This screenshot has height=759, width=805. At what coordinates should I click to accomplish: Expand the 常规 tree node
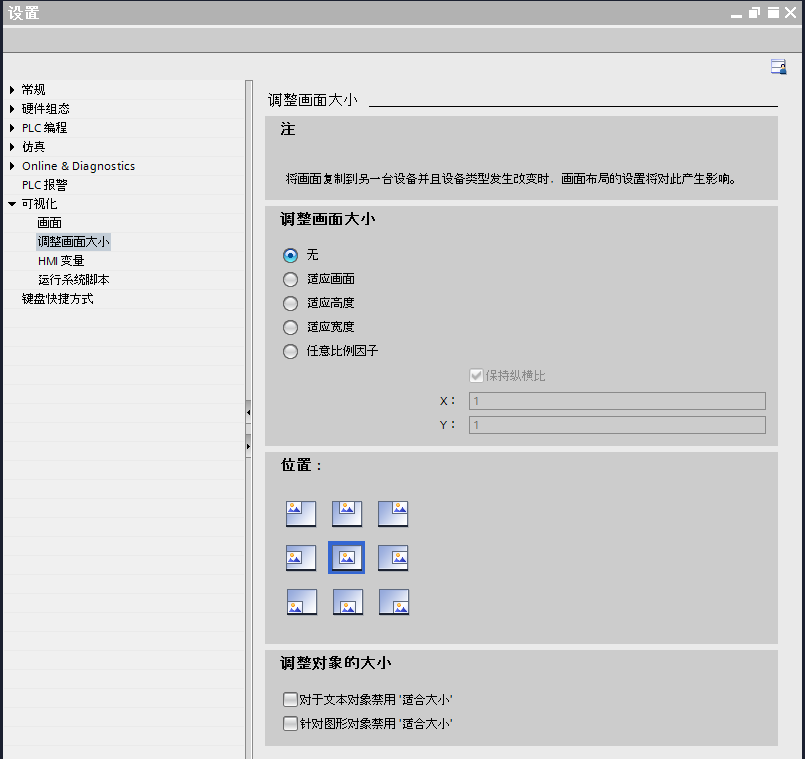coord(12,90)
